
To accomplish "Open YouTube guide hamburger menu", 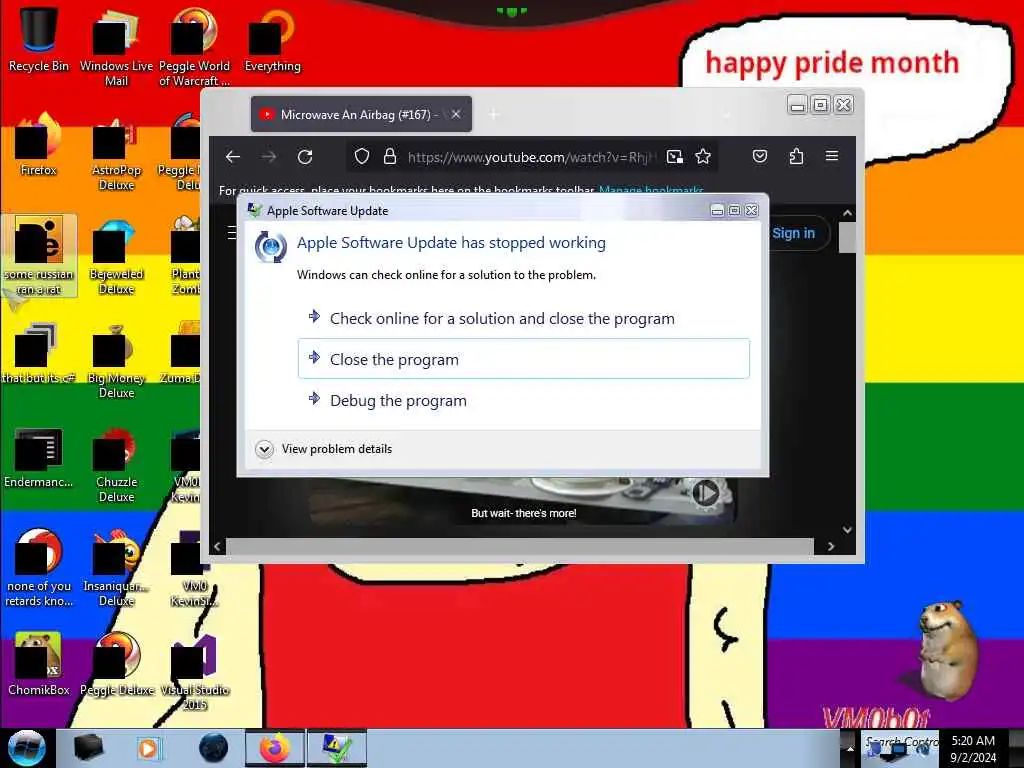I will pyautogui.click(x=231, y=232).
